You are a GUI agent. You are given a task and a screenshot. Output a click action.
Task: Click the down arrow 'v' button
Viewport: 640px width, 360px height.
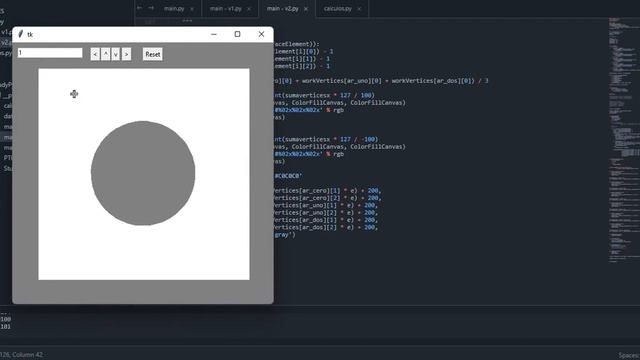click(x=116, y=54)
